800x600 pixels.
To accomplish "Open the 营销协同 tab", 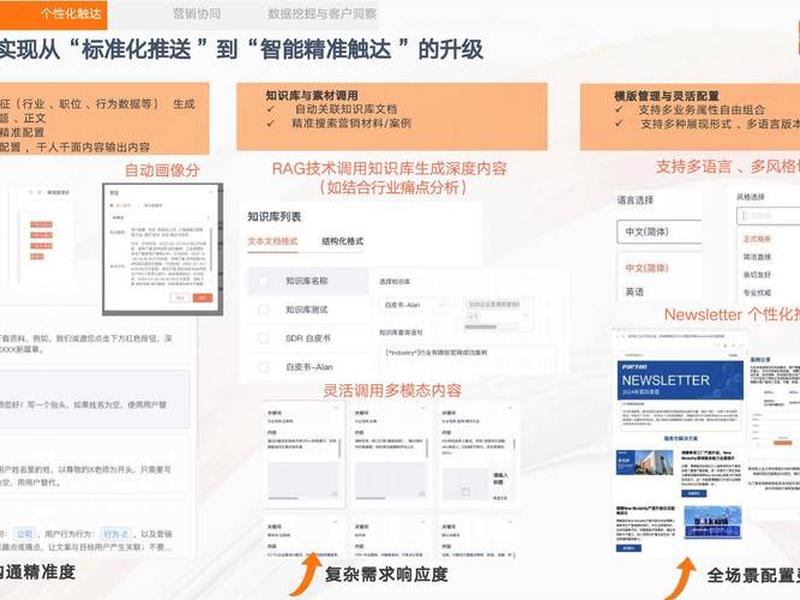I will tap(197, 14).
